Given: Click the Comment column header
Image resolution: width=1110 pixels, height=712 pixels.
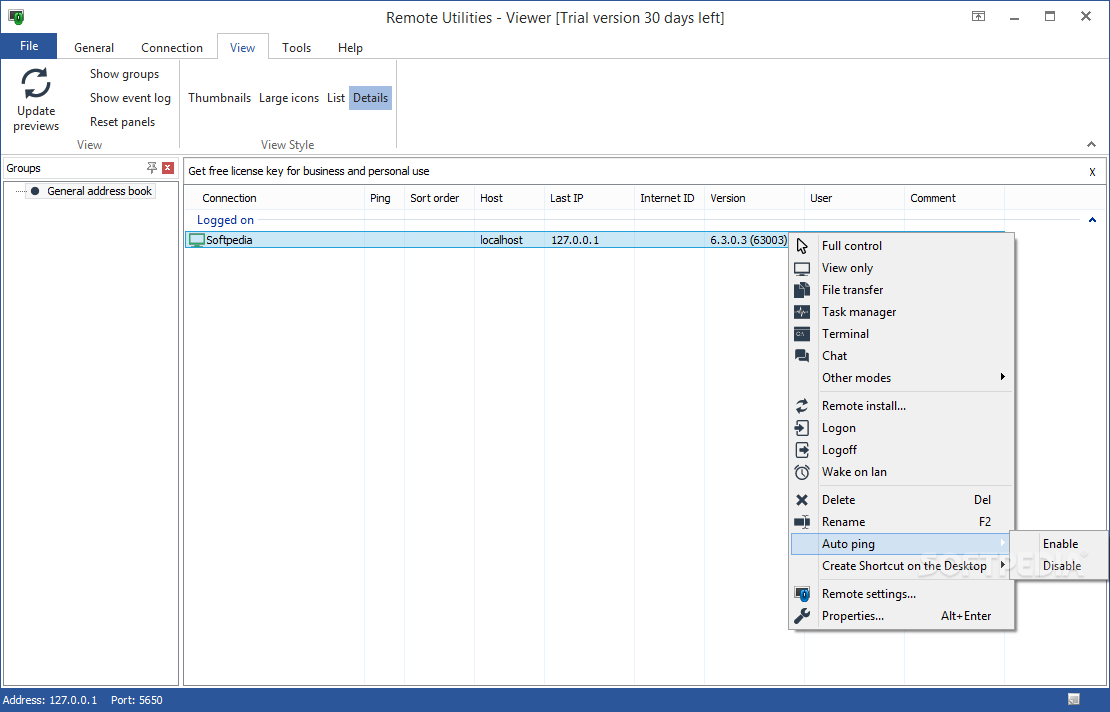Looking at the screenshot, I should [954, 198].
